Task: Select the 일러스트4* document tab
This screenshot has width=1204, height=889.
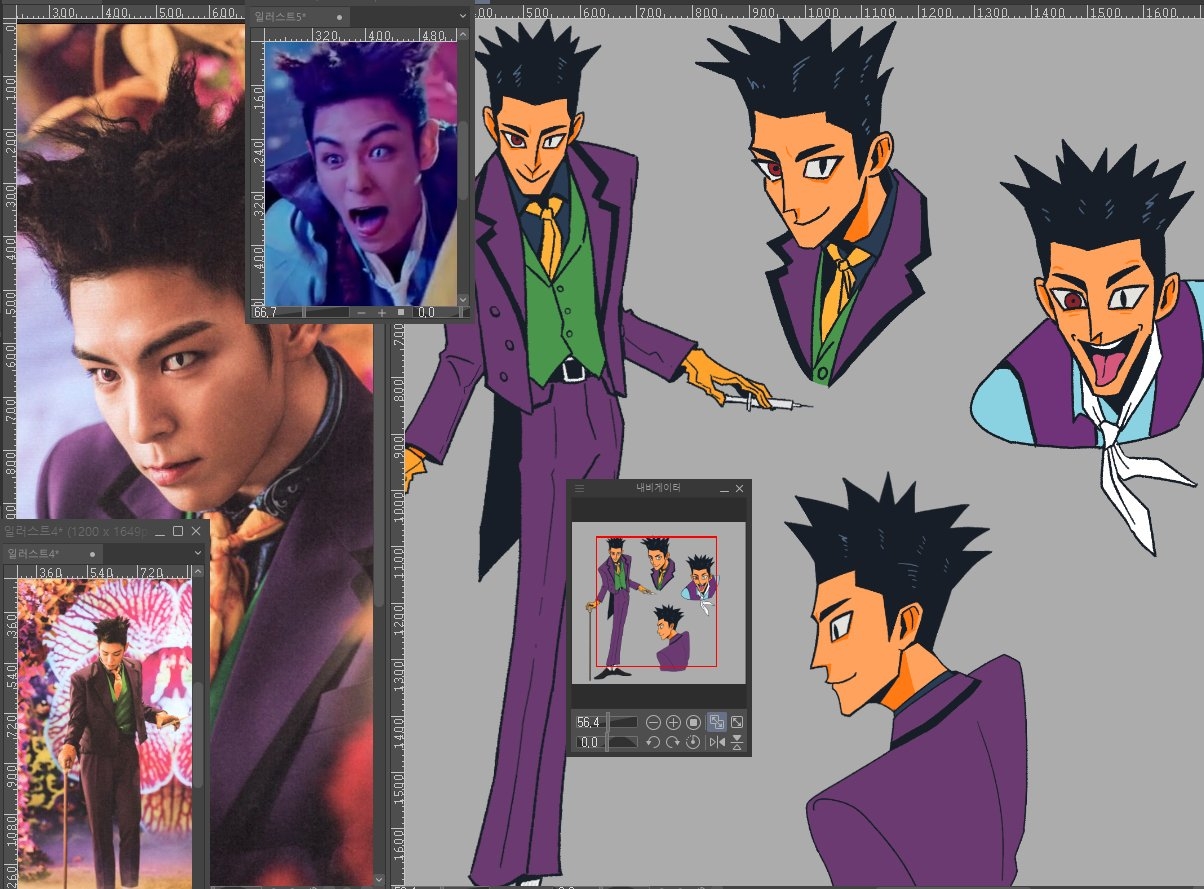Action: [34, 553]
